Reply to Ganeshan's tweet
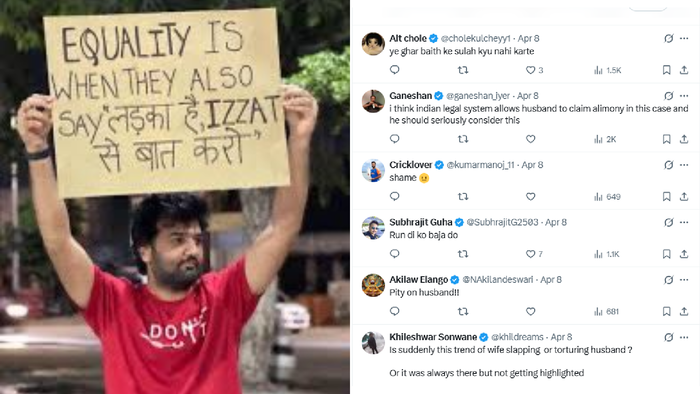This screenshot has width=700, height=394. pyautogui.click(x=395, y=139)
